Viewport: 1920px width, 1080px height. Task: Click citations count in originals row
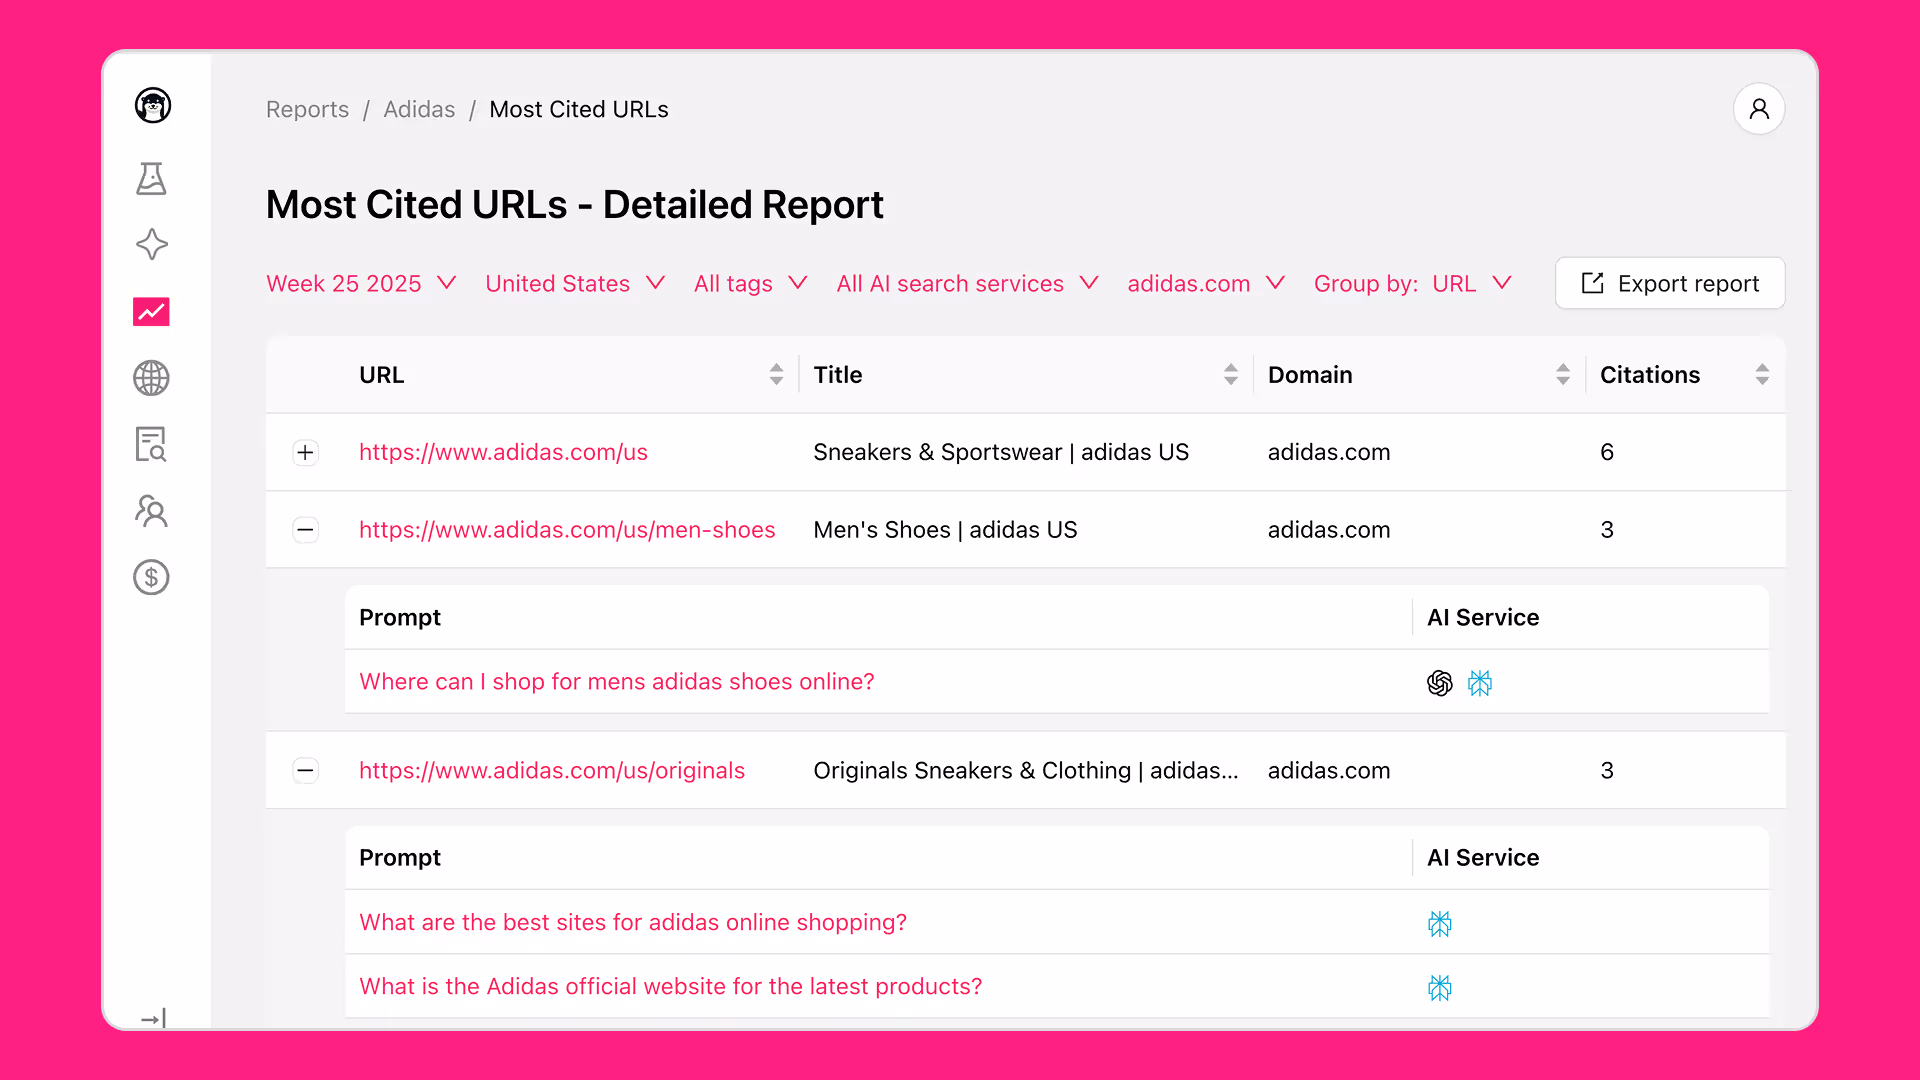coord(1607,770)
